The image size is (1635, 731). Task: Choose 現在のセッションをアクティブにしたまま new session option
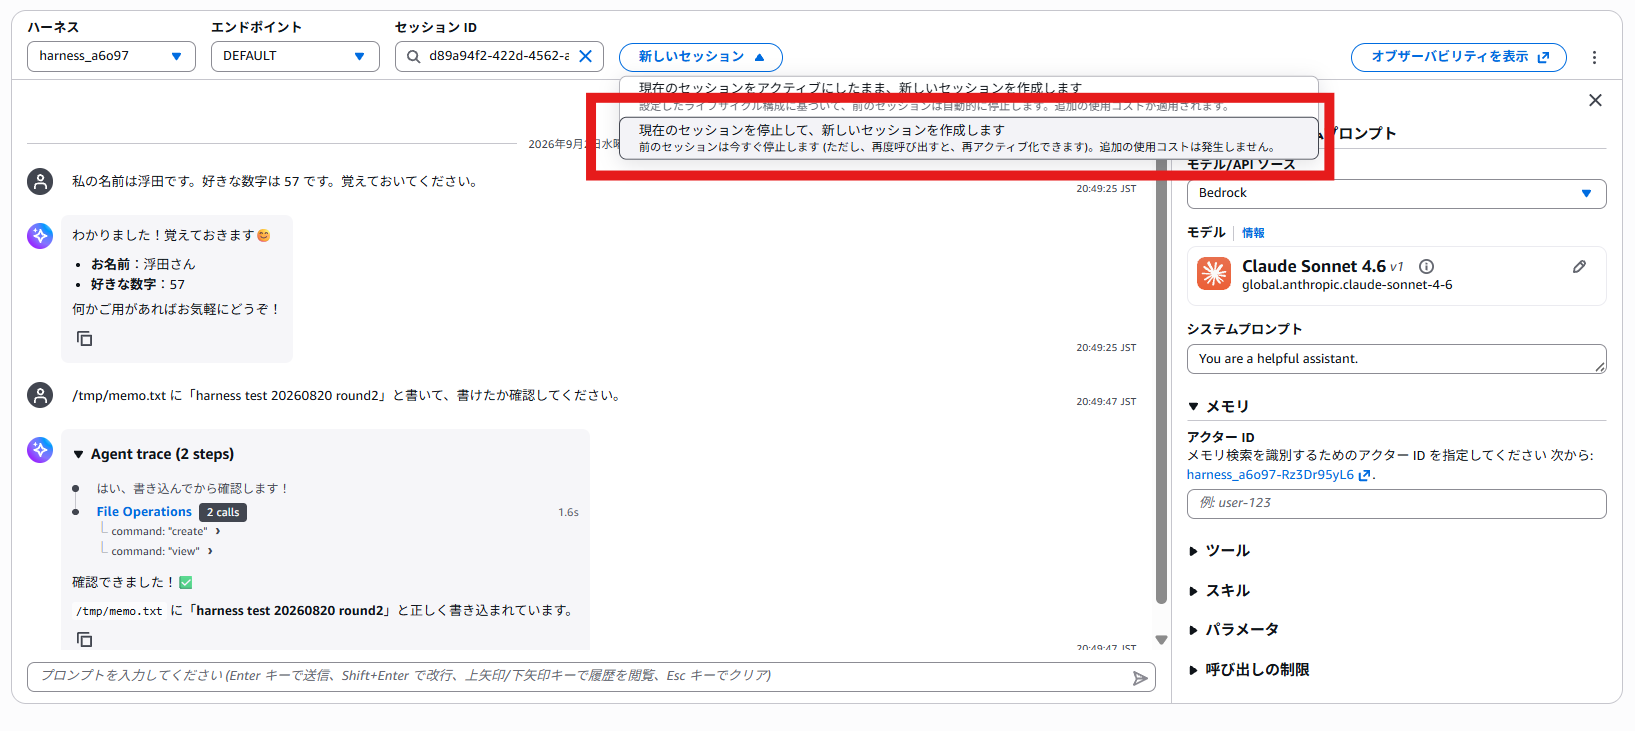968,96
